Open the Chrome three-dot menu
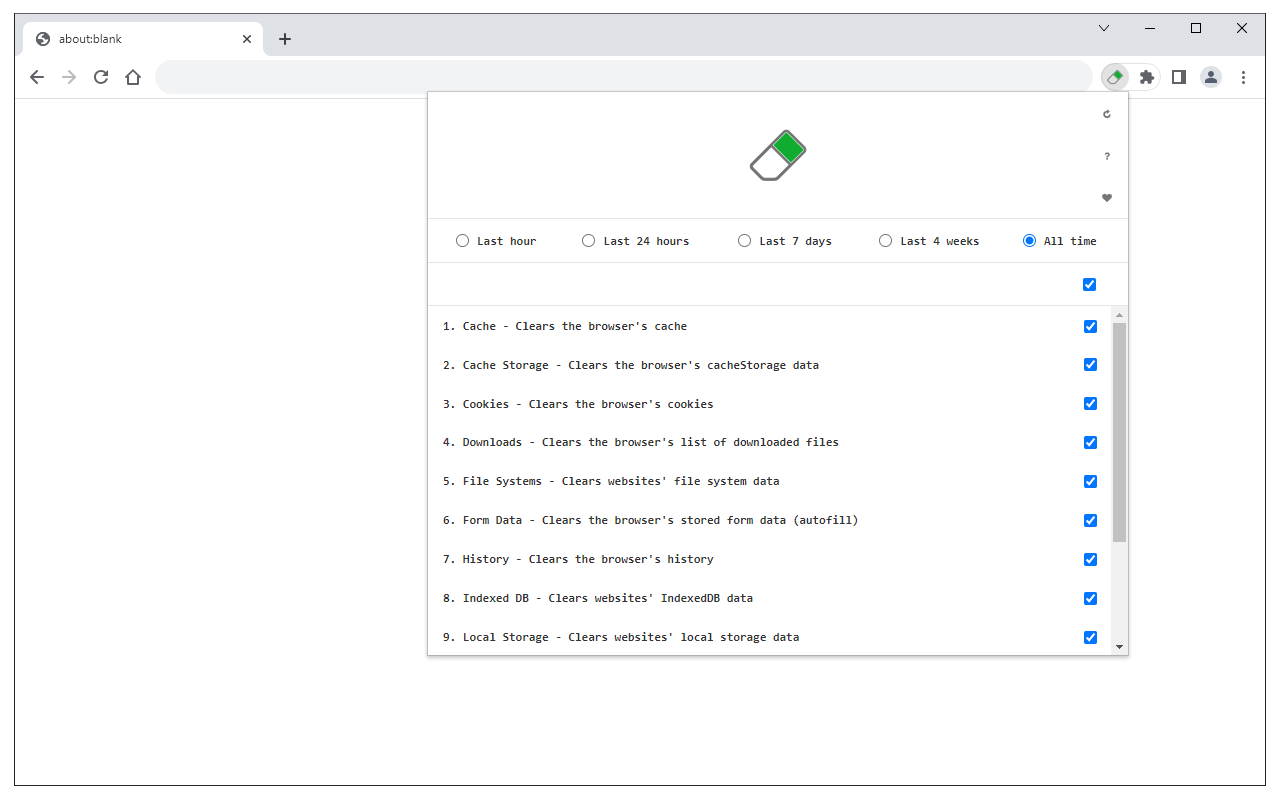 [1244, 77]
